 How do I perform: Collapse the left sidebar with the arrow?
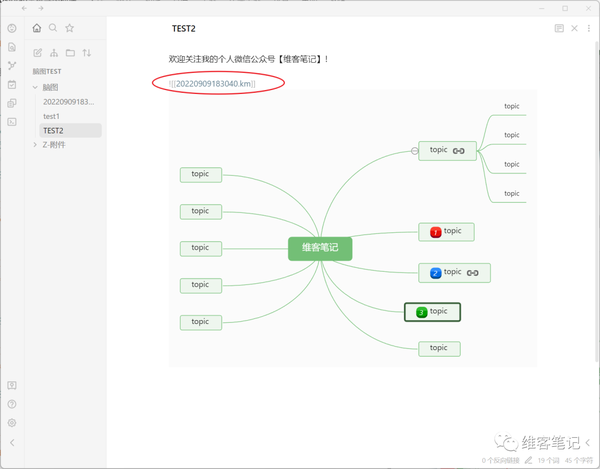click(x=12, y=442)
